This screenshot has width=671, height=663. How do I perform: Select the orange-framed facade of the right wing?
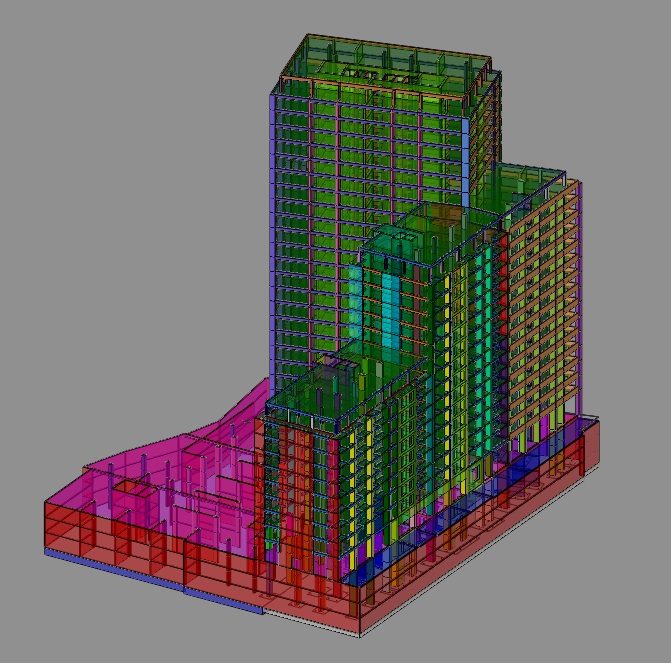point(543,308)
